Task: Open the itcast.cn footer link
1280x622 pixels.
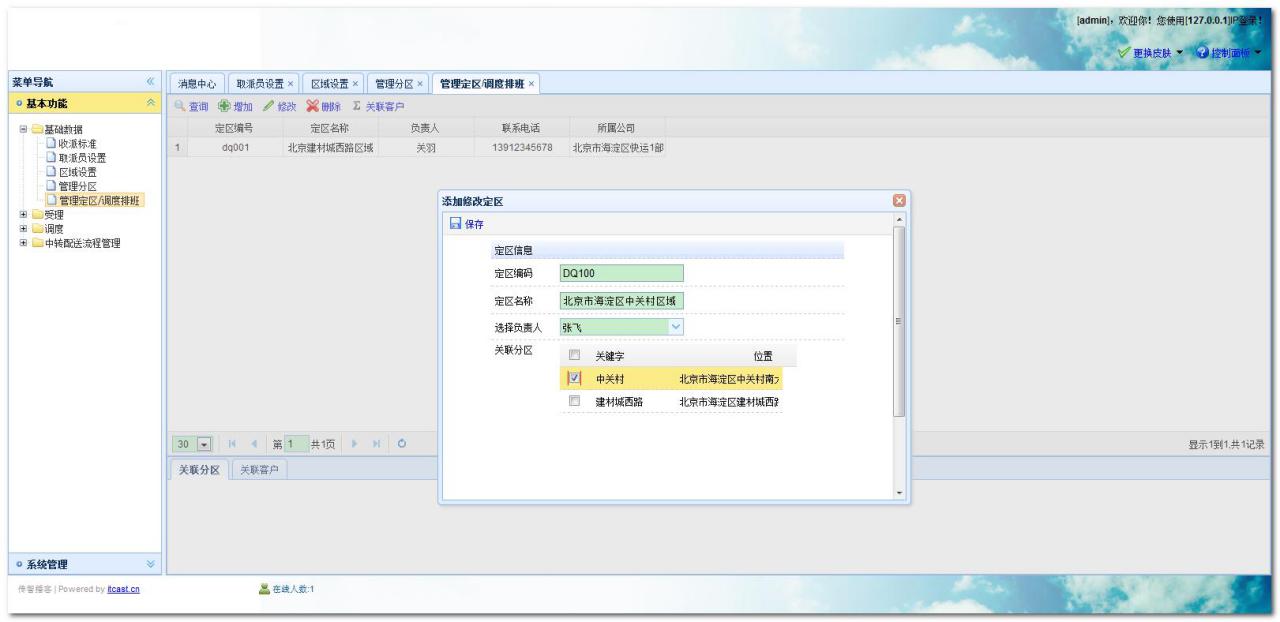Action: click(x=123, y=588)
